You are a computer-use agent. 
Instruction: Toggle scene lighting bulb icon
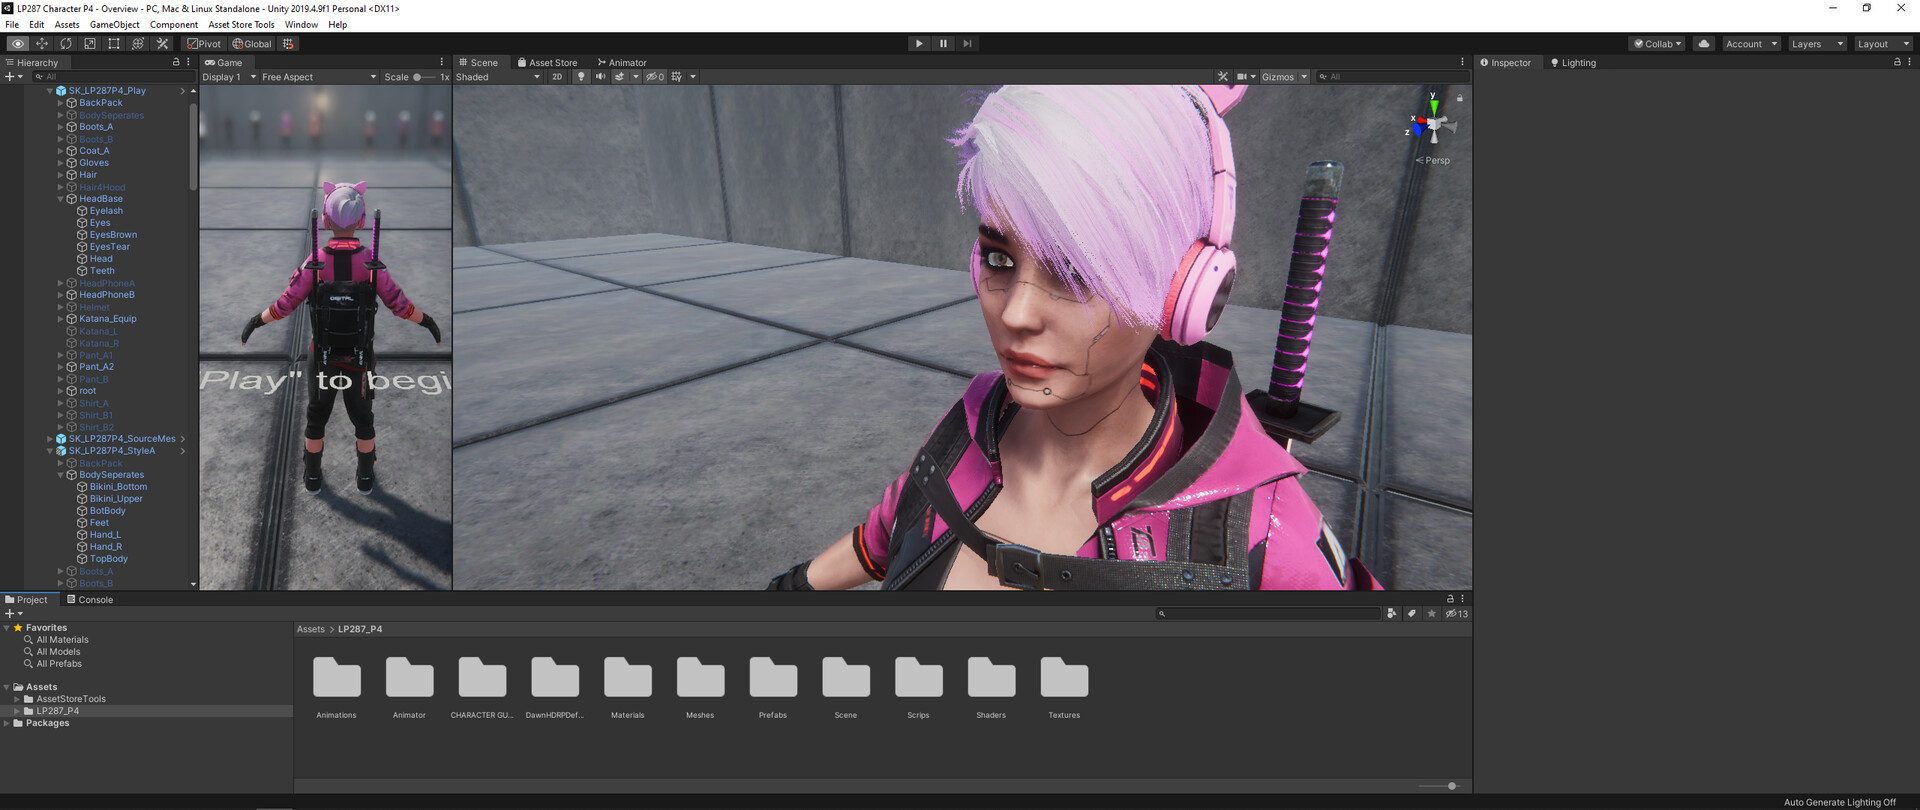pos(581,77)
